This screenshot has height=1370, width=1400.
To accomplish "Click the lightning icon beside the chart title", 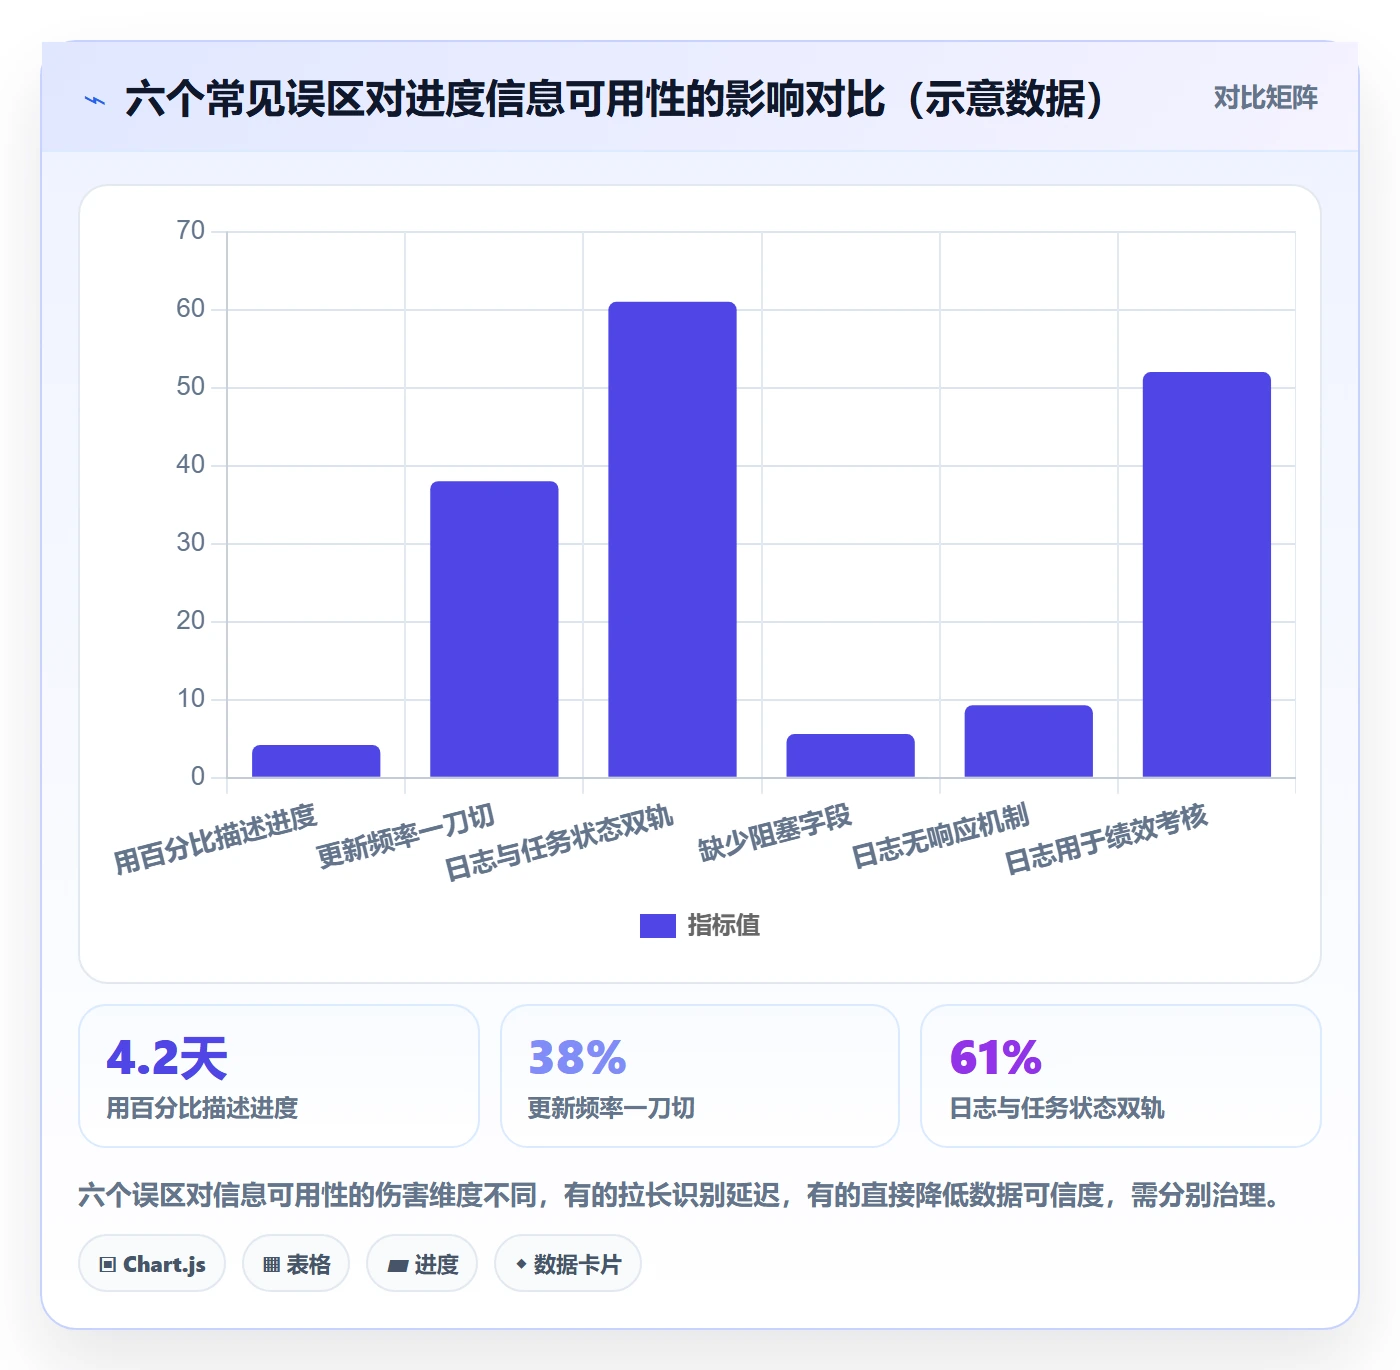I will pyautogui.click(x=95, y=100).
